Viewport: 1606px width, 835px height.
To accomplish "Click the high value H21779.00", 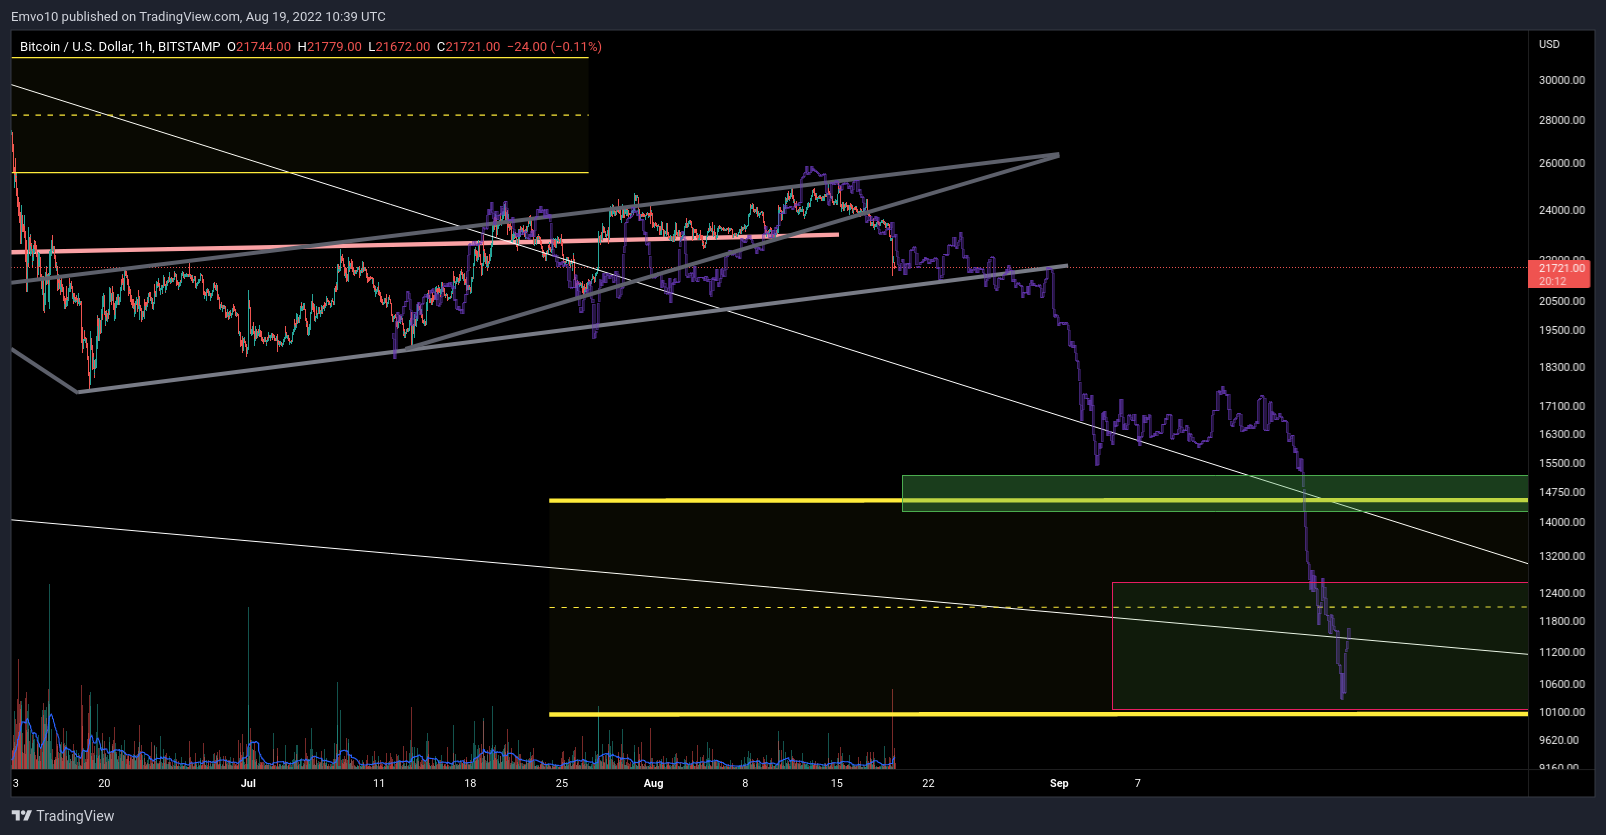I will coord(330,46).
